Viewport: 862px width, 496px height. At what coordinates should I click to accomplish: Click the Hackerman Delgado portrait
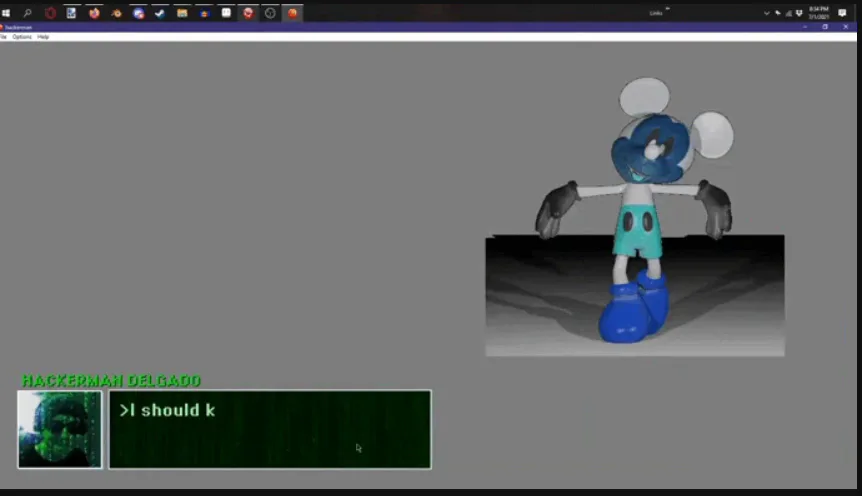[x=59, y=429]
